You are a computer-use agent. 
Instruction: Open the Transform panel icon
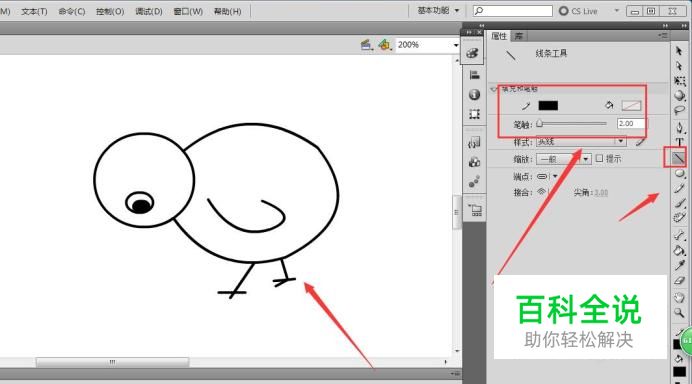[x=474, y=114]
